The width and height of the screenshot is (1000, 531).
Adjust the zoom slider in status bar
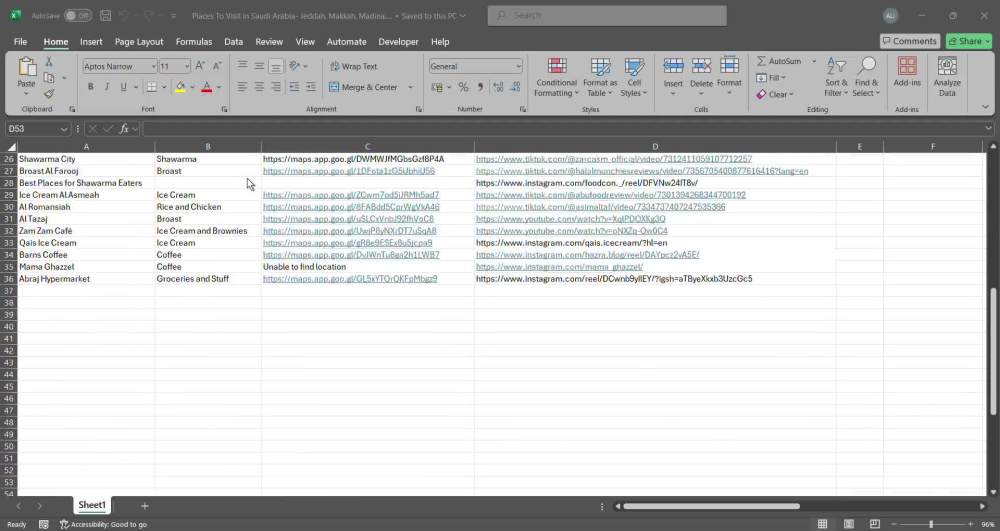point(931,524)
